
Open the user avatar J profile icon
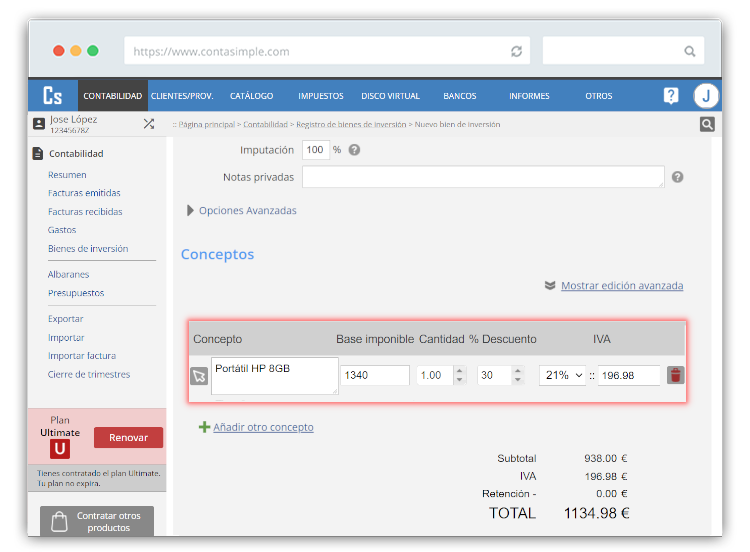coord(706,96)
